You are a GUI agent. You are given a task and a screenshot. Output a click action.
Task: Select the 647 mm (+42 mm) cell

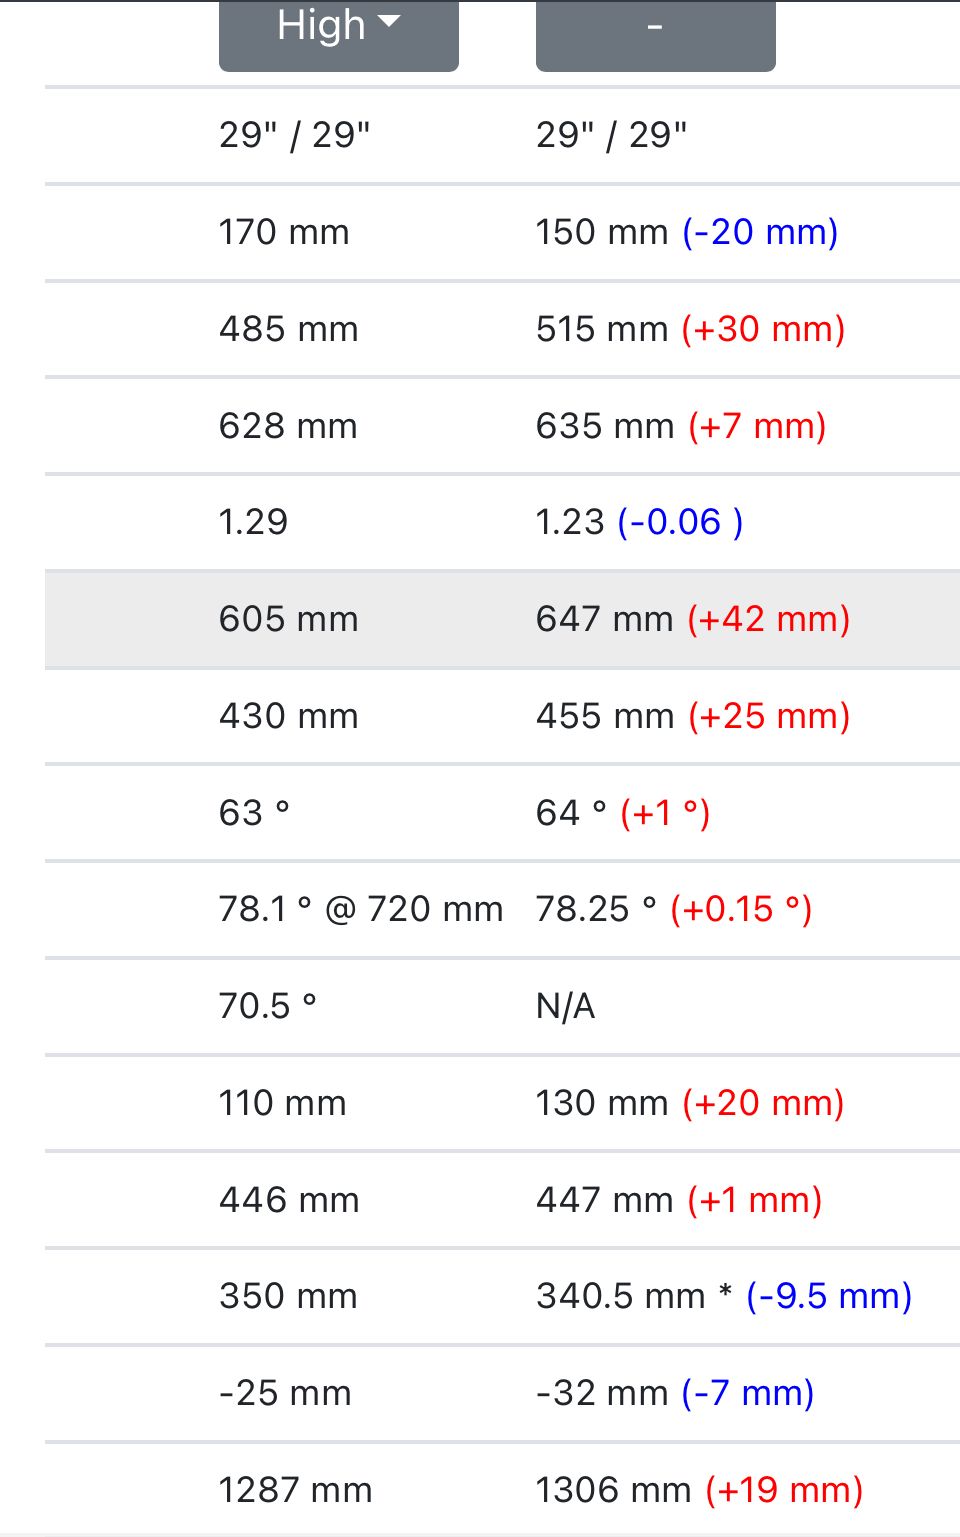[x=692, y=619]
